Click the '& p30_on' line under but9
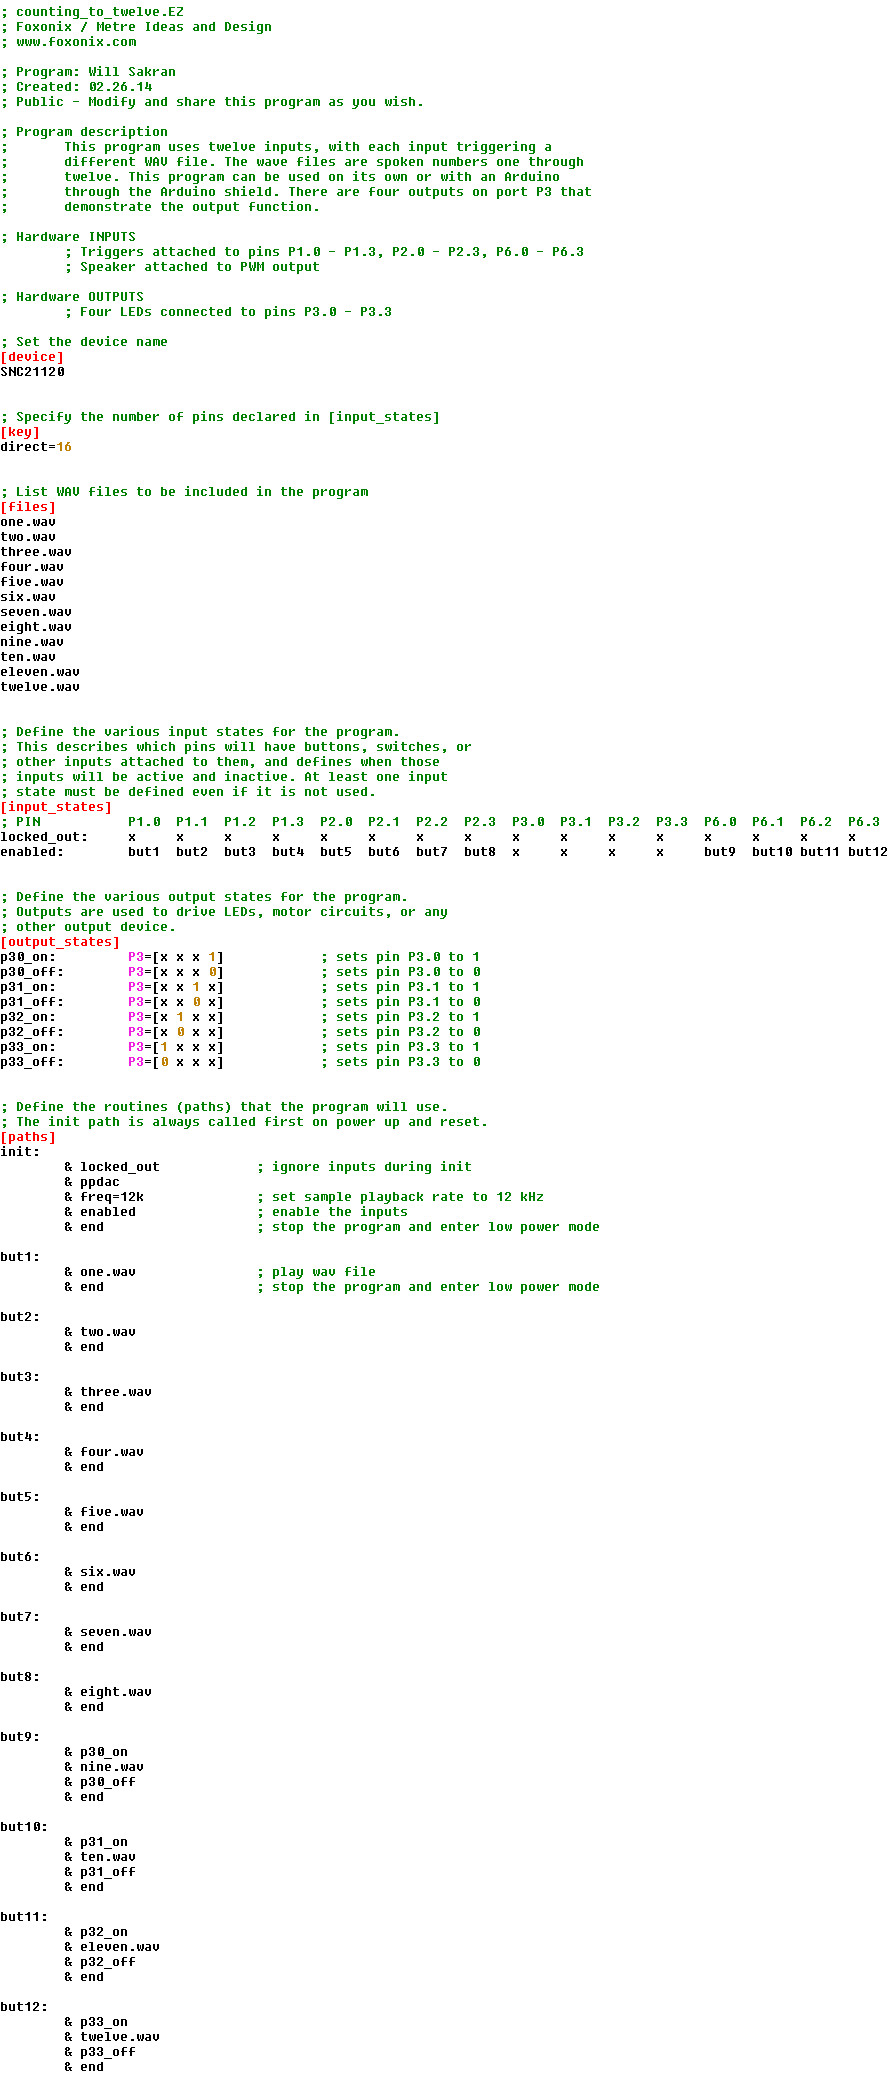This screenshot has height=2078, width=890. (x=96, y=1752)
